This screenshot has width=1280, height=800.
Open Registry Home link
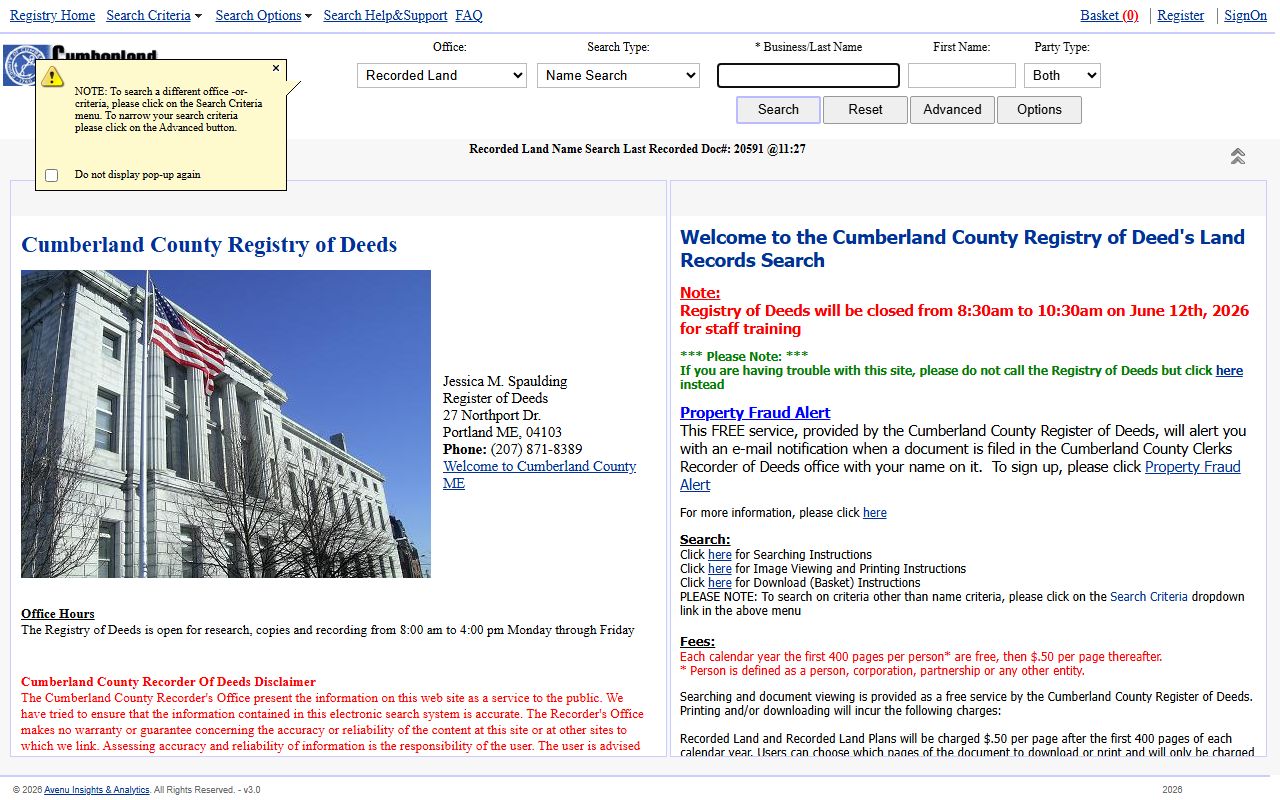tap(52, 15)
